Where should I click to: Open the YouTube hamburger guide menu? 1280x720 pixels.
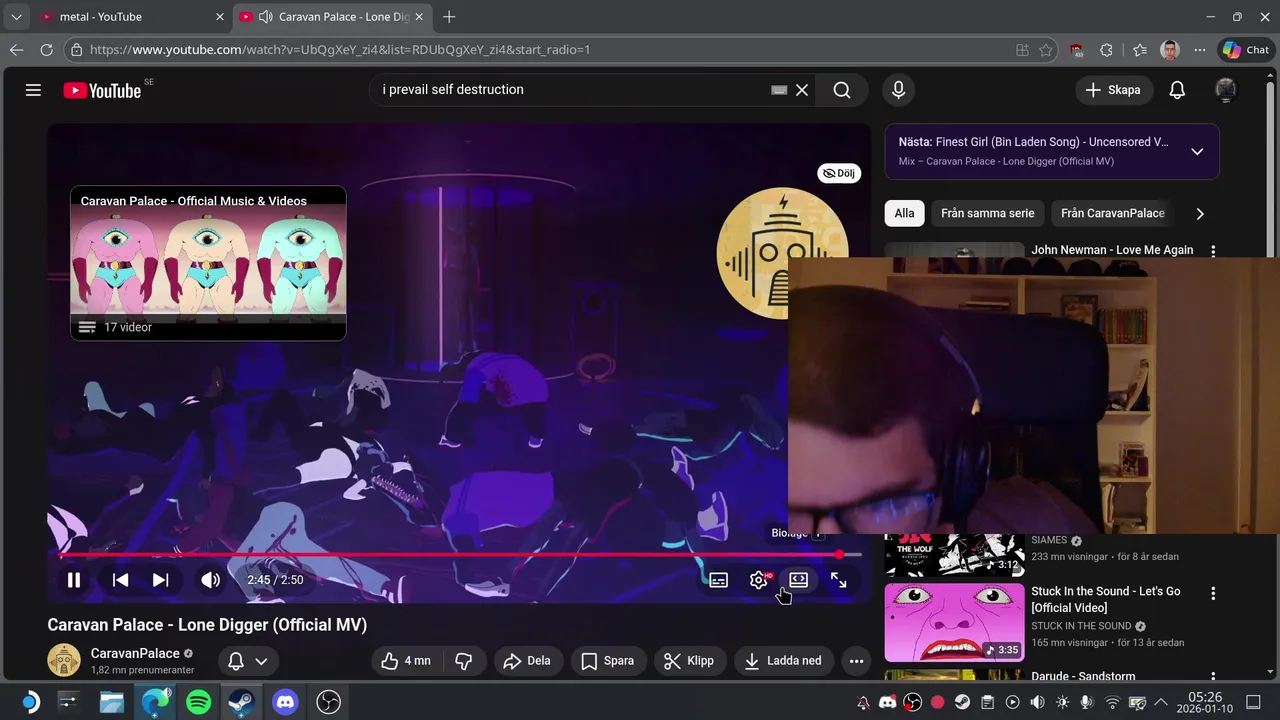[x=33, y=90]
